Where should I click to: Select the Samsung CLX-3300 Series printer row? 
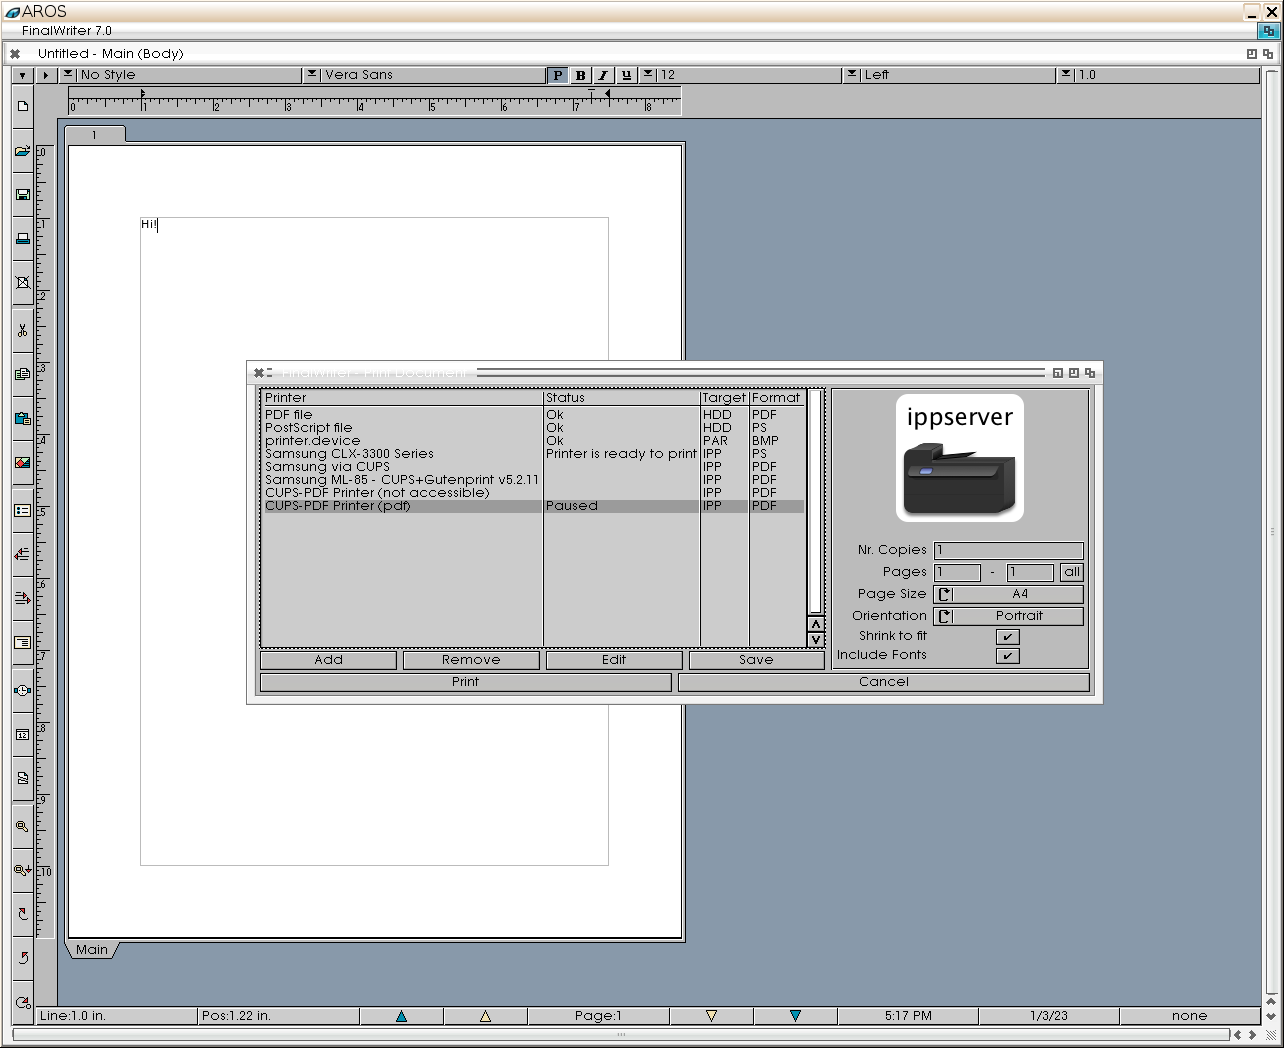coord(533,454)
